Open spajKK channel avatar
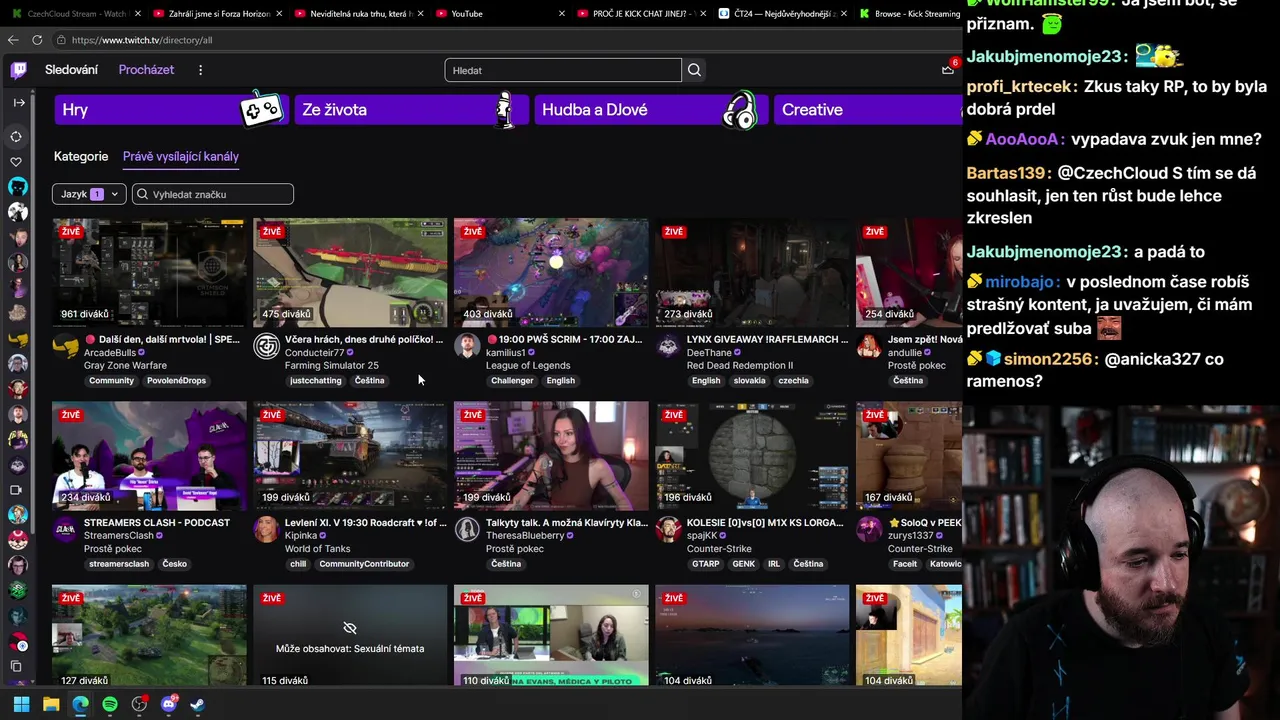1280x720 pixels. click(668, 530)
